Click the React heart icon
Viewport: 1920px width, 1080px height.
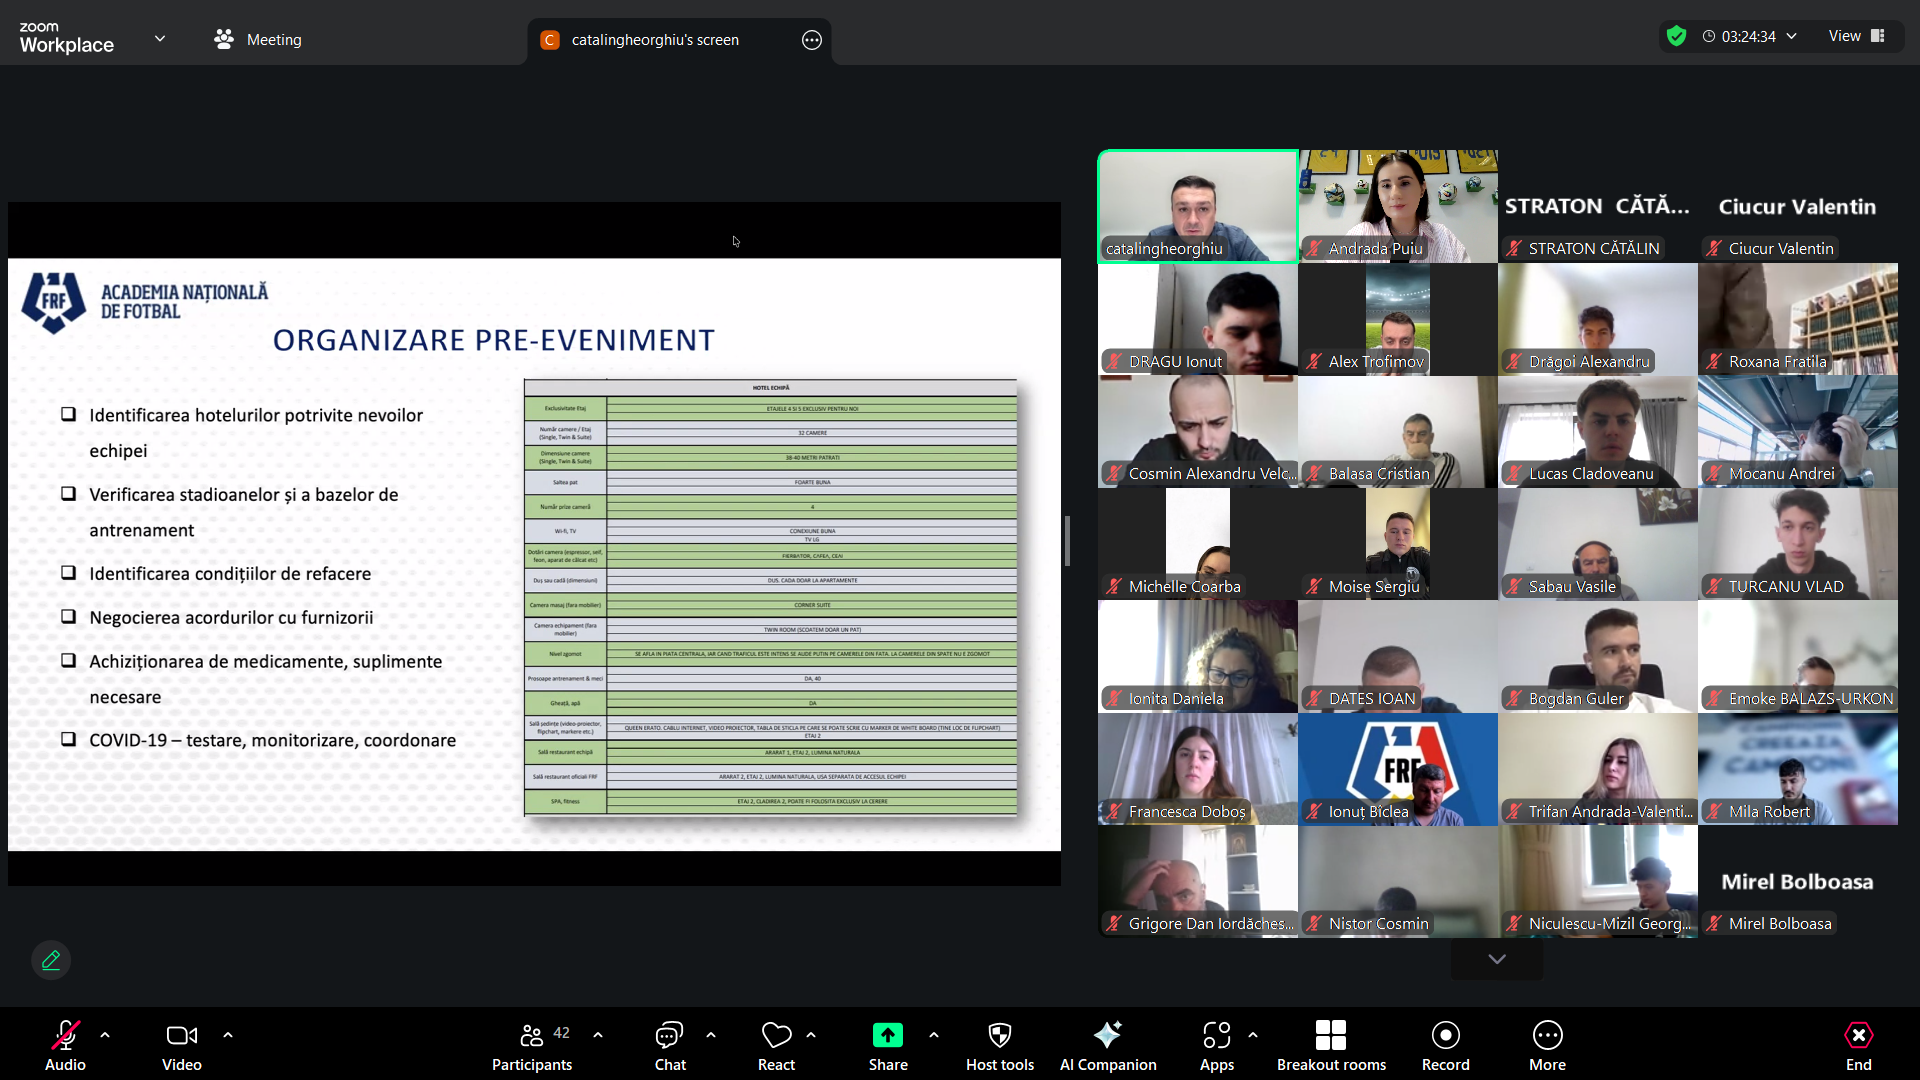coord(776,1036)
